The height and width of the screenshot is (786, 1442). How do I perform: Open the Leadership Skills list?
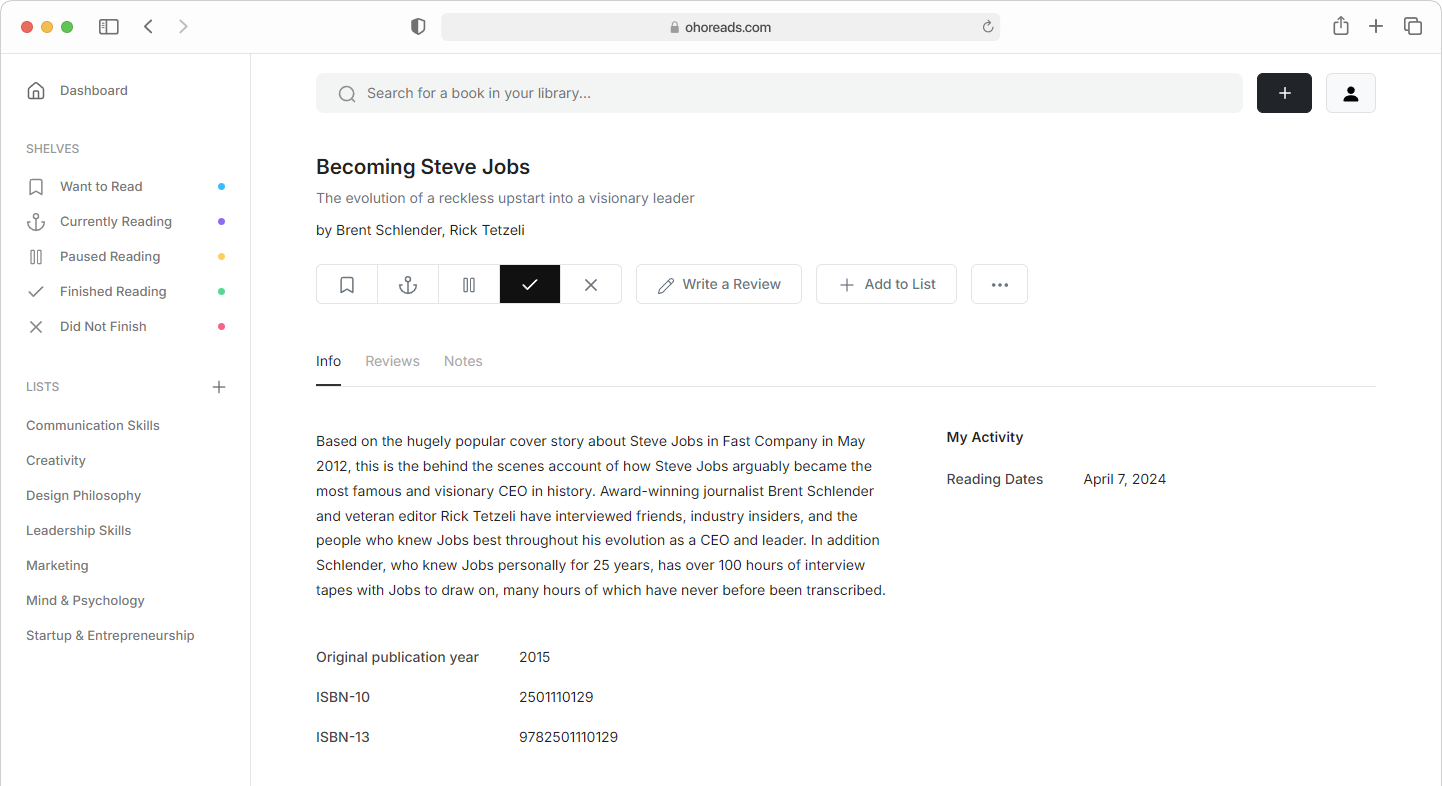tap(78, 531)
